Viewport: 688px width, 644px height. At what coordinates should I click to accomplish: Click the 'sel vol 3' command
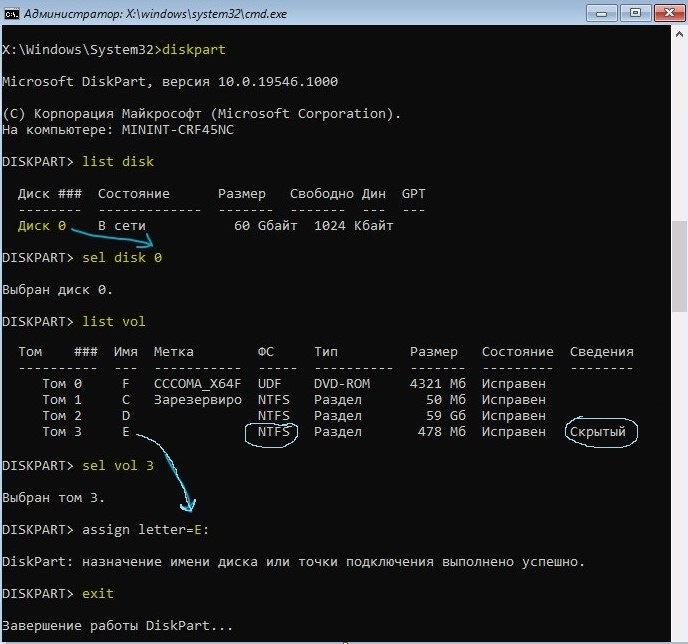[118, 465]
